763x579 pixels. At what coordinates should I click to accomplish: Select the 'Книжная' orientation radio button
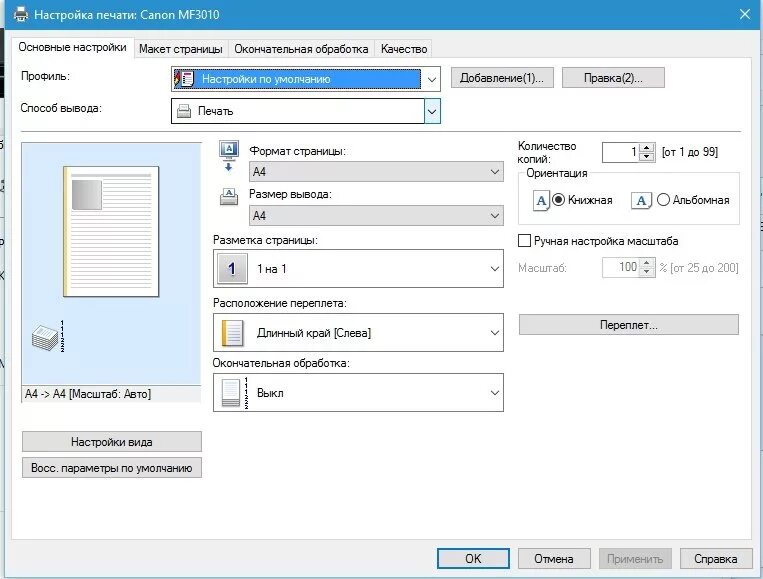[558, 200]
